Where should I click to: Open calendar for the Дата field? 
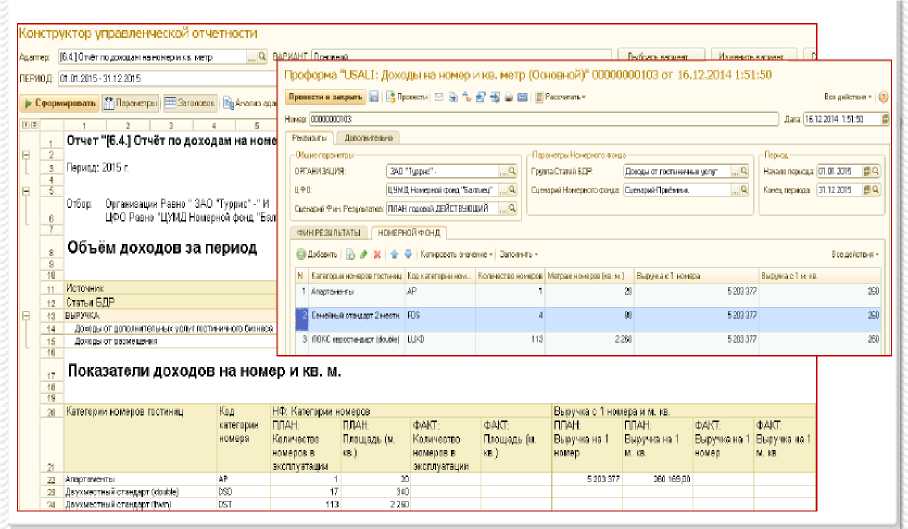(x=883, y=119)
